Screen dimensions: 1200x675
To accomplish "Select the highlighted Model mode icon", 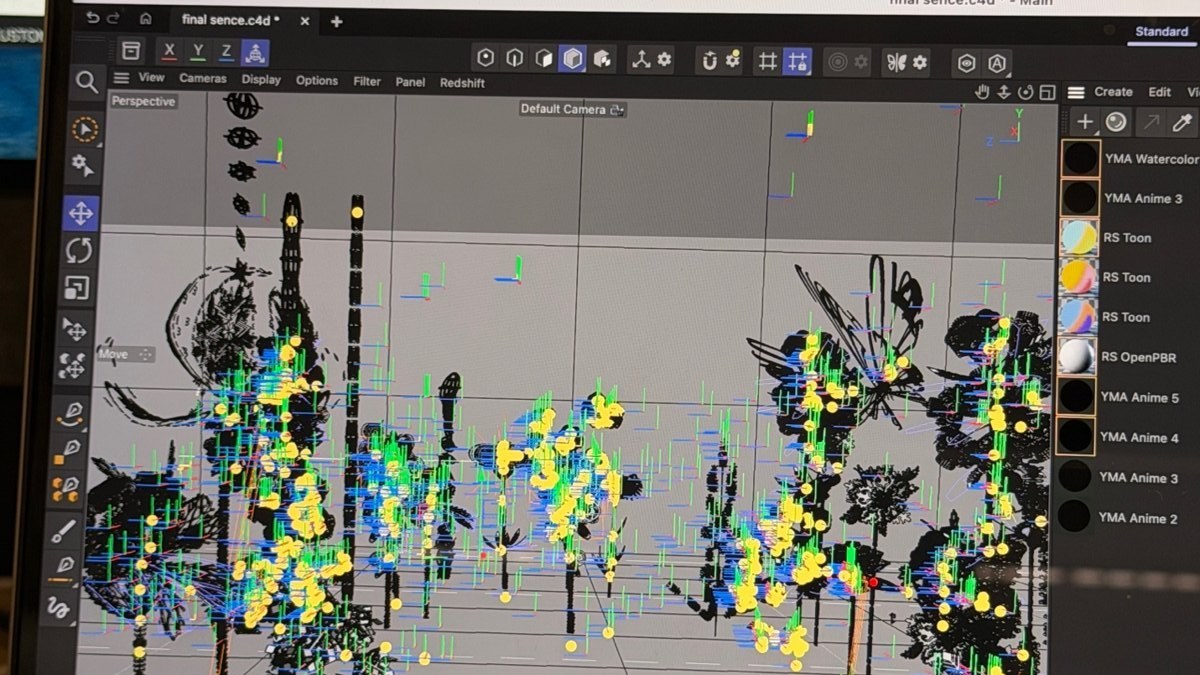I will click(572, 59).
